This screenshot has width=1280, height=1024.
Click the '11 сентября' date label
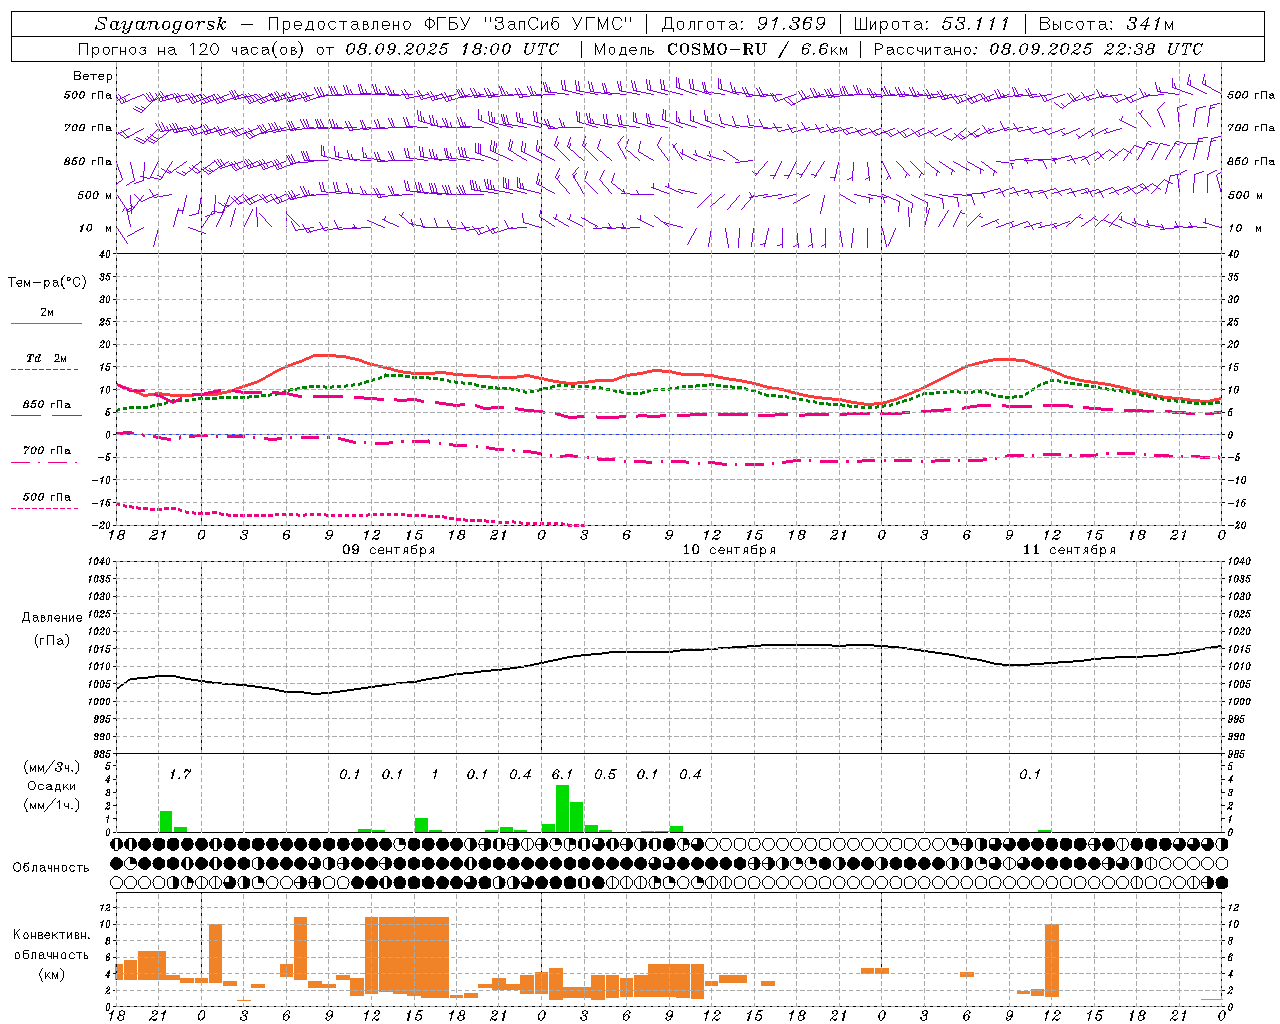coord(1069,550)
